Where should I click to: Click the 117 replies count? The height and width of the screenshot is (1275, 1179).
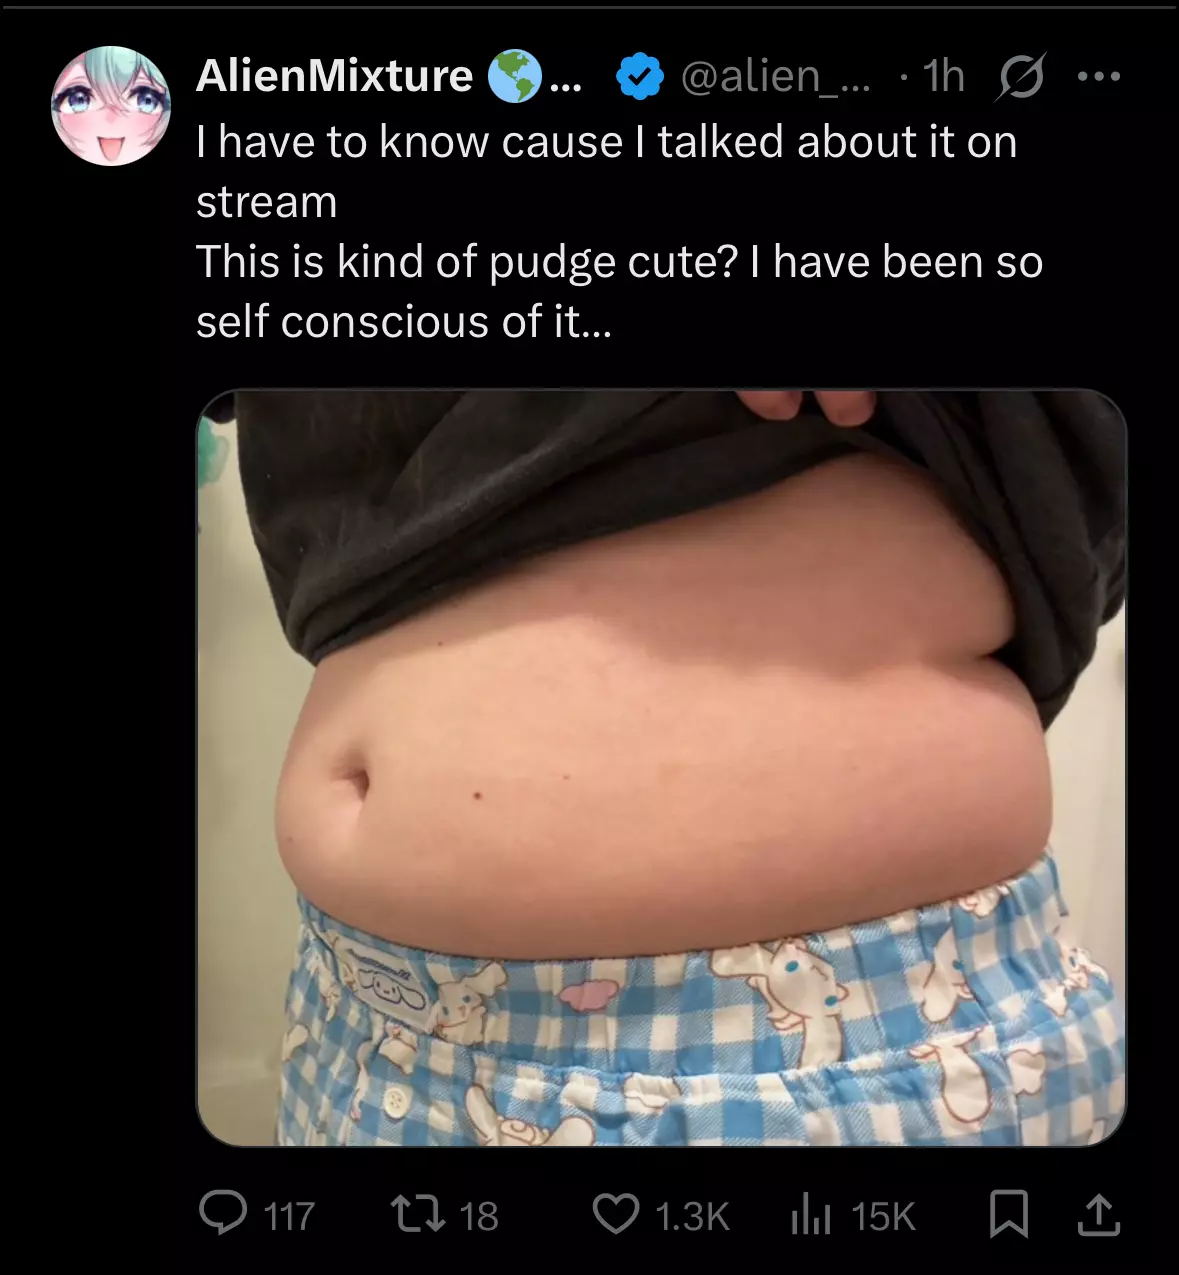pos(289,1216)
